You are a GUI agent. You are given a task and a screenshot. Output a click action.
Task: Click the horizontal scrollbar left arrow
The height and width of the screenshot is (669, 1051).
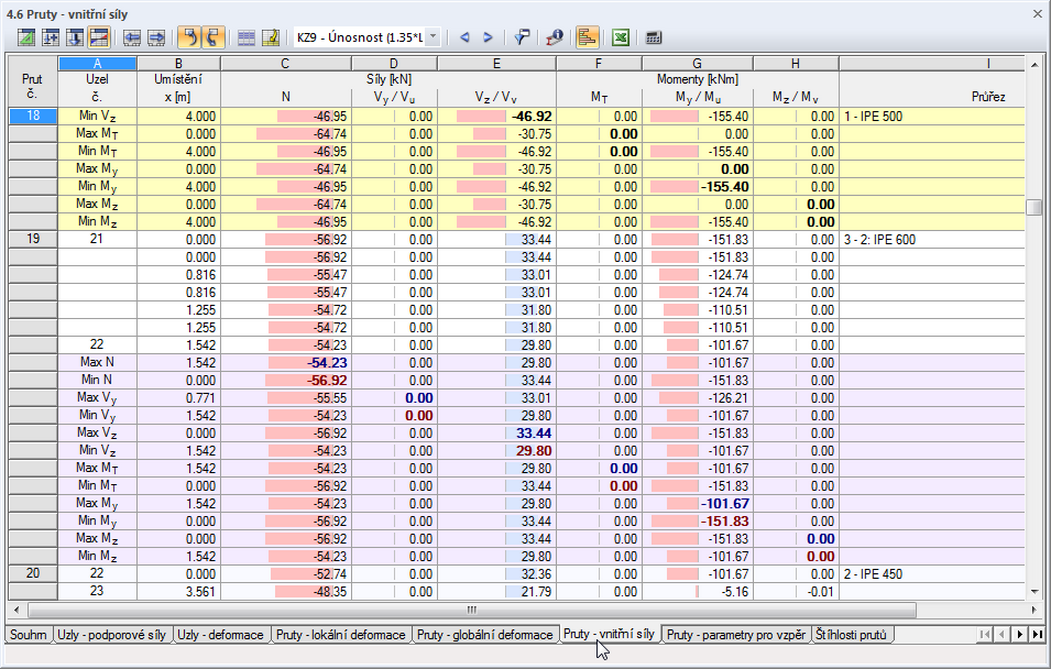click(x=16, y=610)
